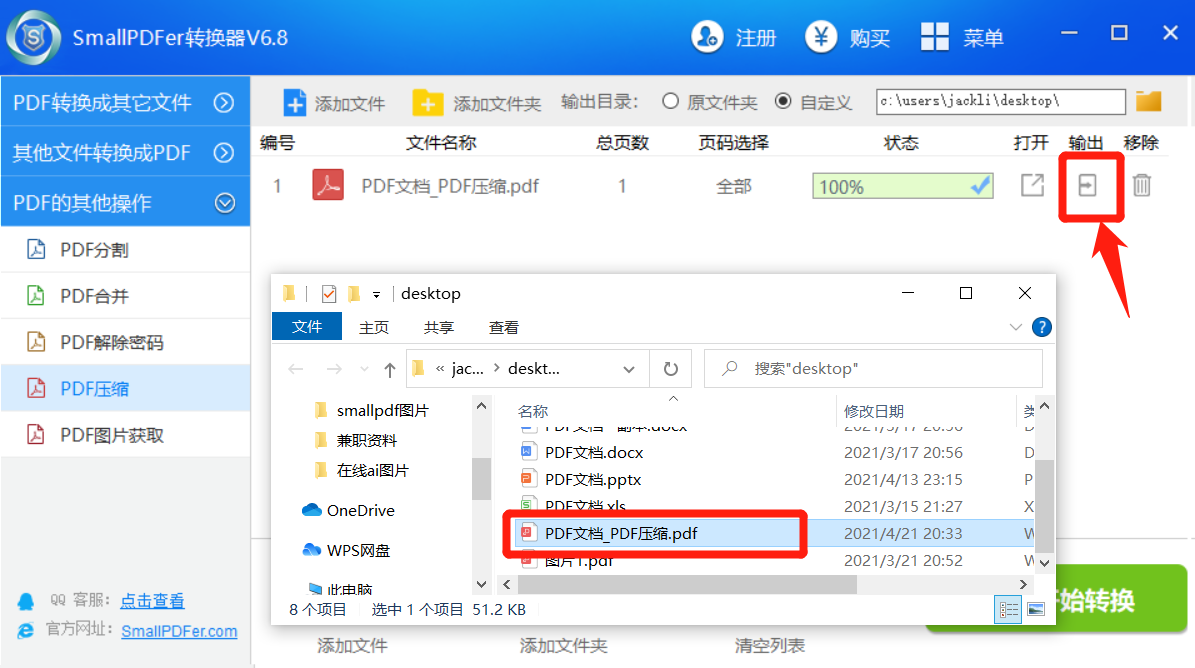This screenshot has width=1195, height=668.
Task: Toggle the details view button in Explorer
Action: (1009, 608)
